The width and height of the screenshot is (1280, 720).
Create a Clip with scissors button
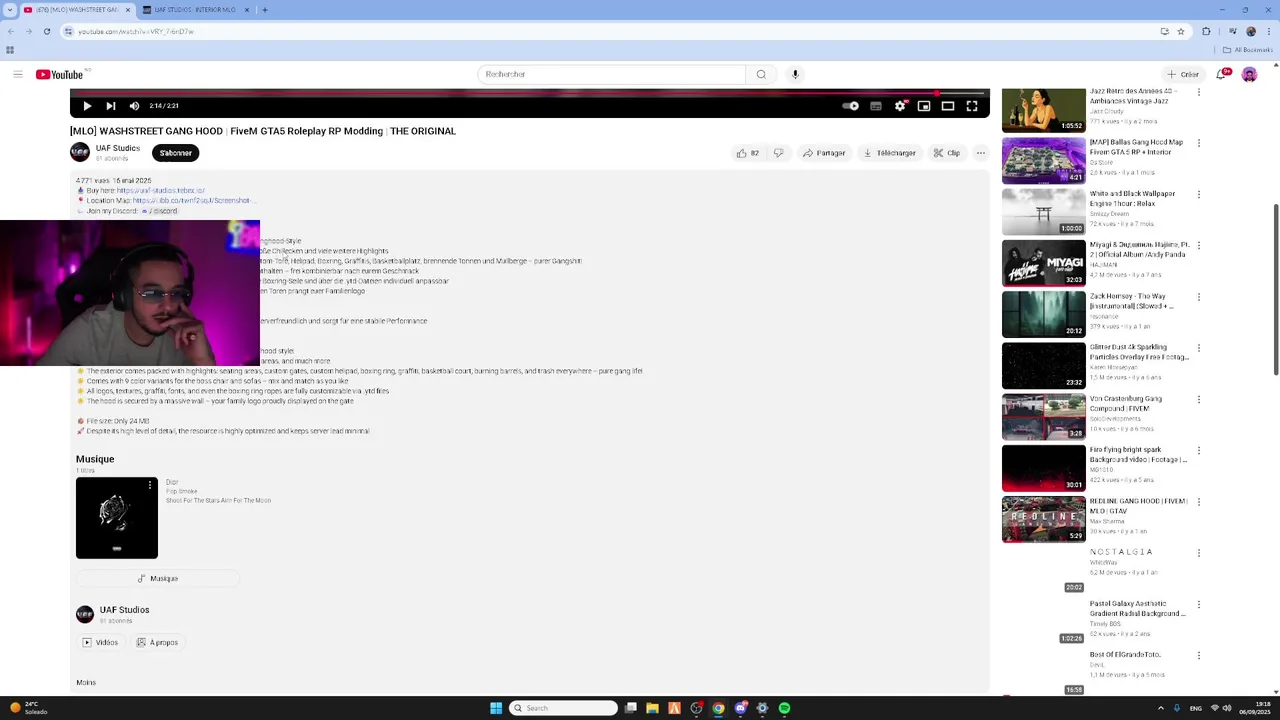pos(947,153)
